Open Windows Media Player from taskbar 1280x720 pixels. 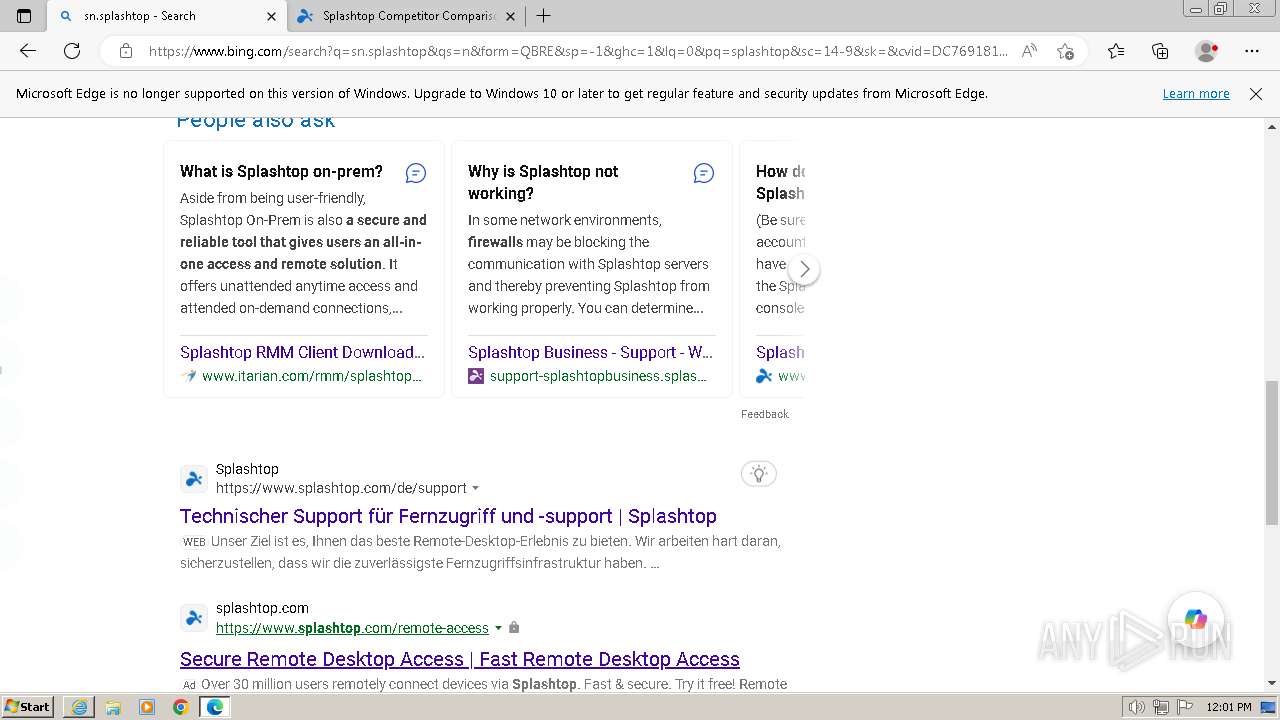(147, 707)
